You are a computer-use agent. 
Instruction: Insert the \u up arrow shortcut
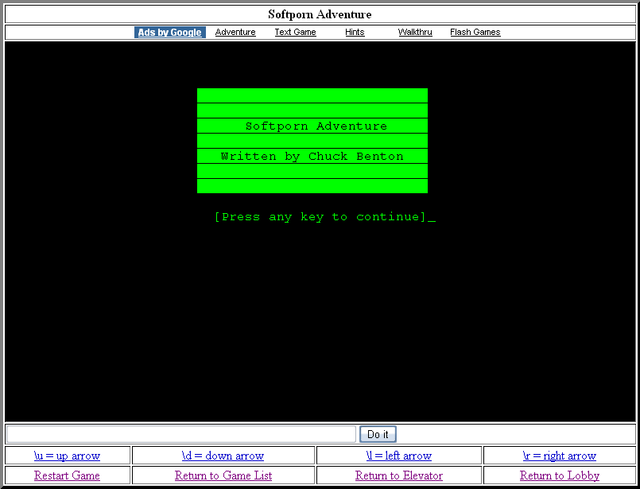click(67, 456)
